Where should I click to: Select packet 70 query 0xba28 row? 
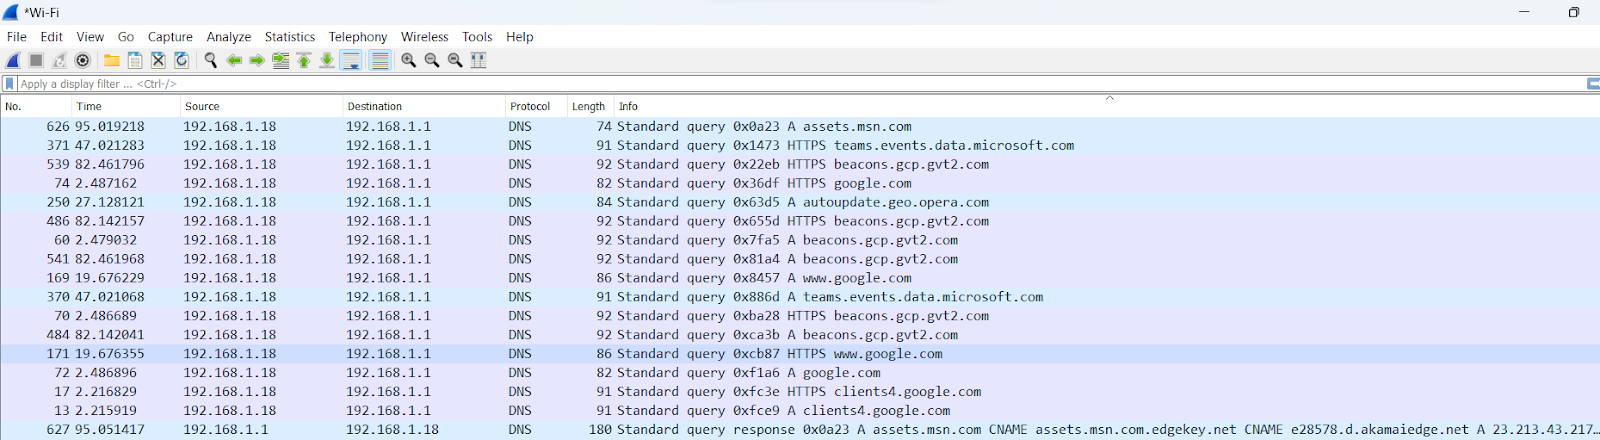pos(800,316)
